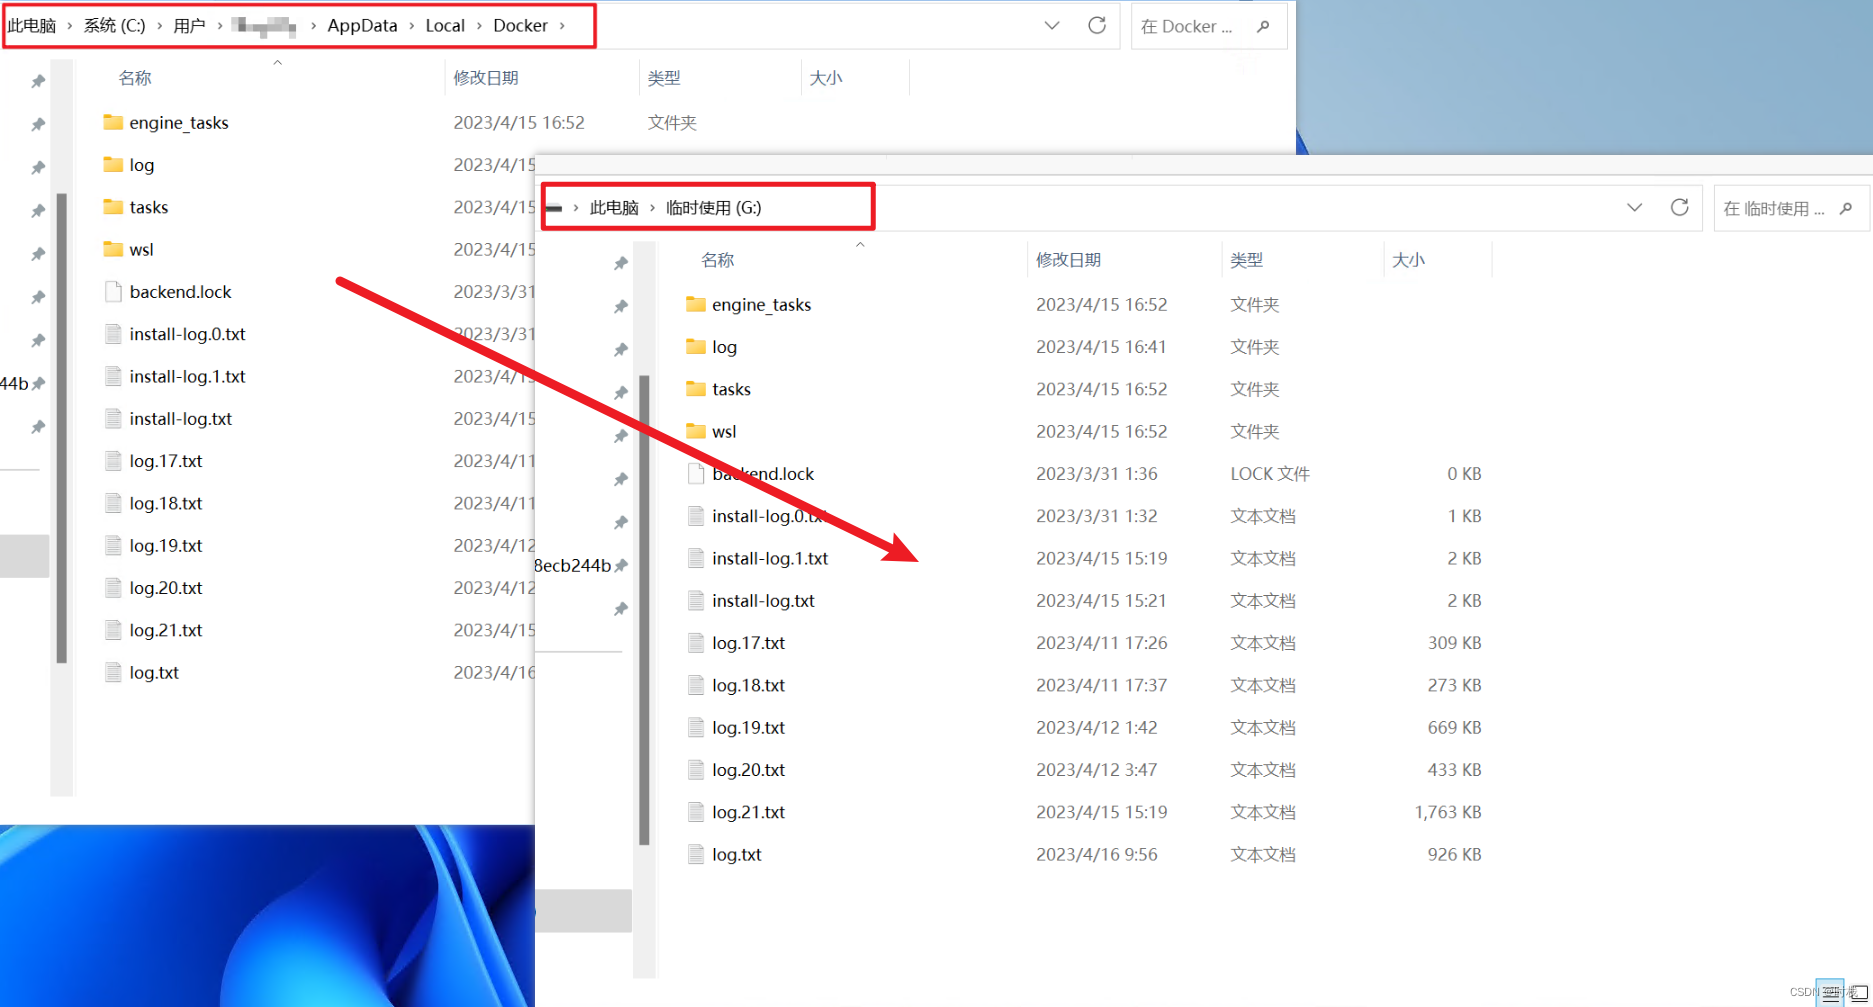Select log.20.txt file icon in G: window

tap(696, 770)
